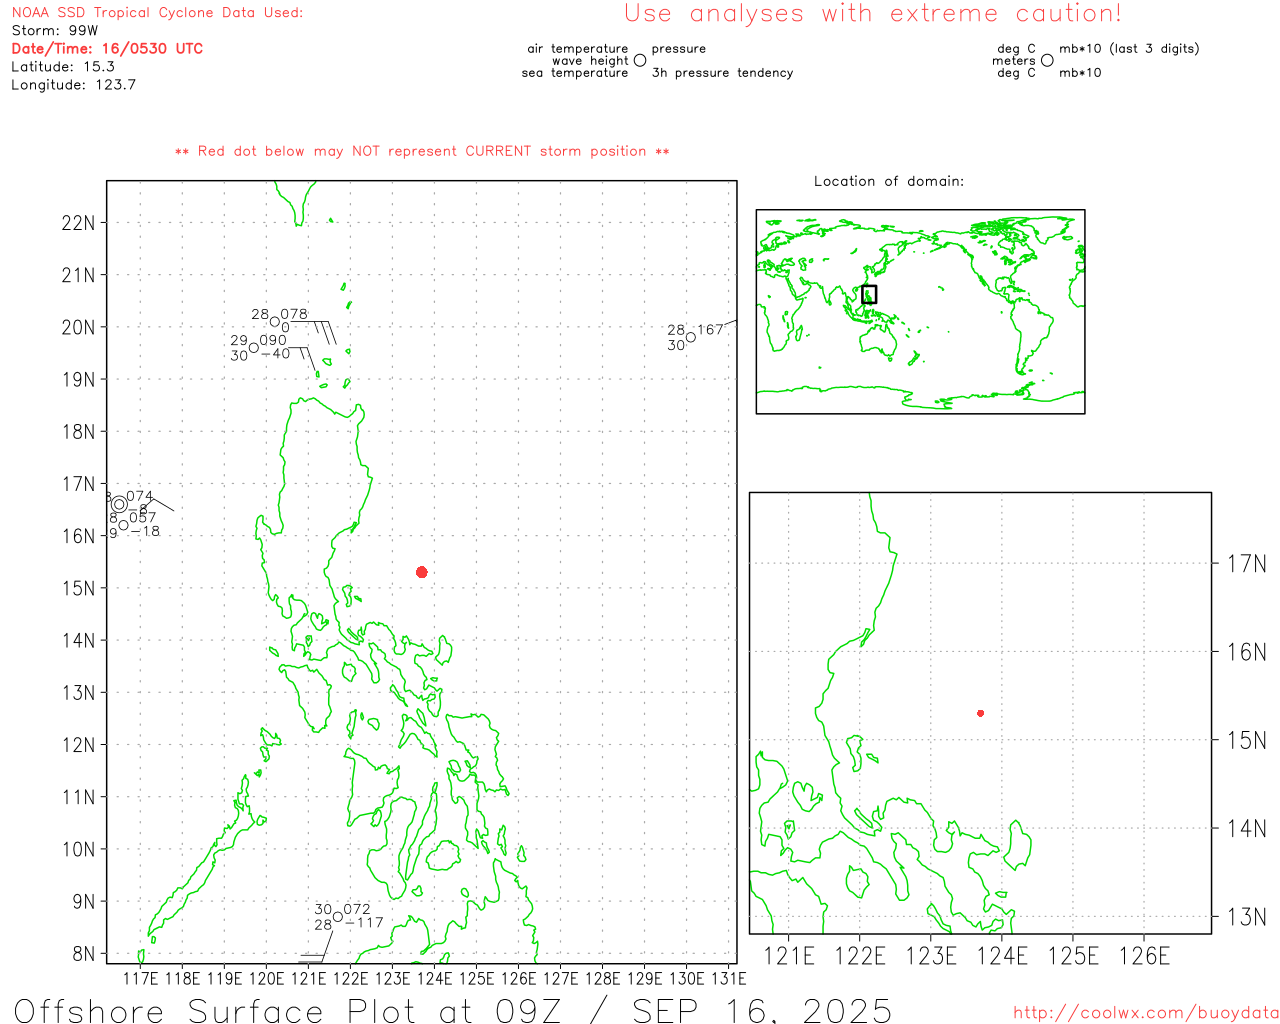The height and width of the screenshot is (1024, 1280).
Task: Click the '20N' latitude axis label
Action: coord(78,327)
